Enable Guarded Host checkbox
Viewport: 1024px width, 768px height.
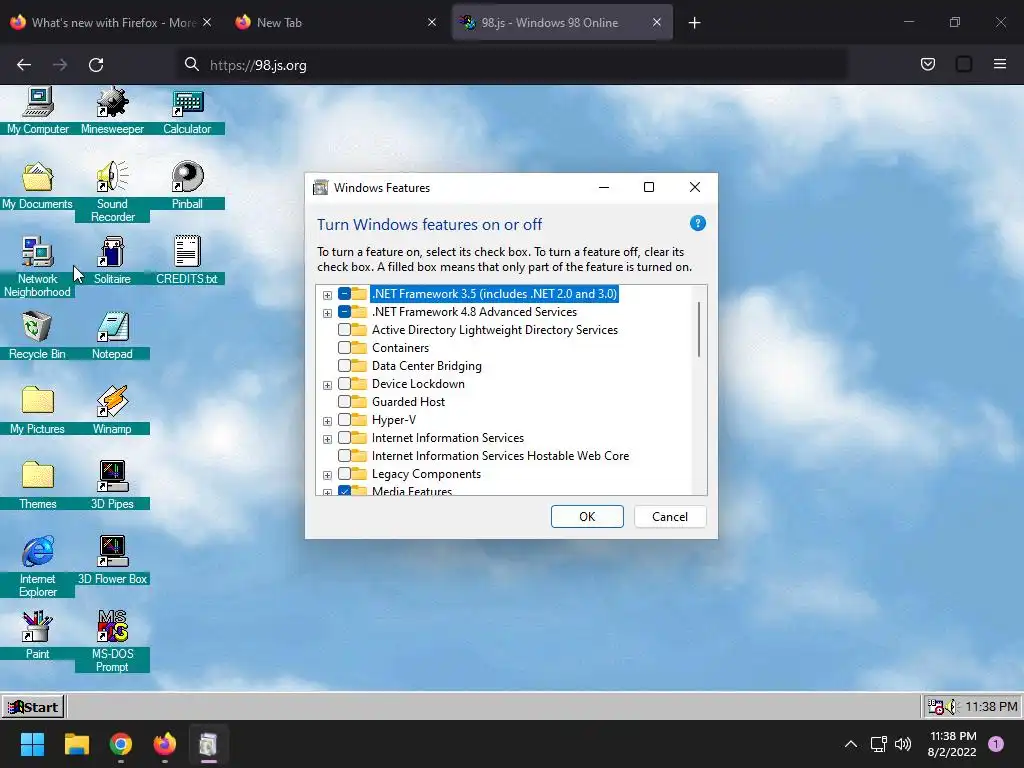pos(344,402)
